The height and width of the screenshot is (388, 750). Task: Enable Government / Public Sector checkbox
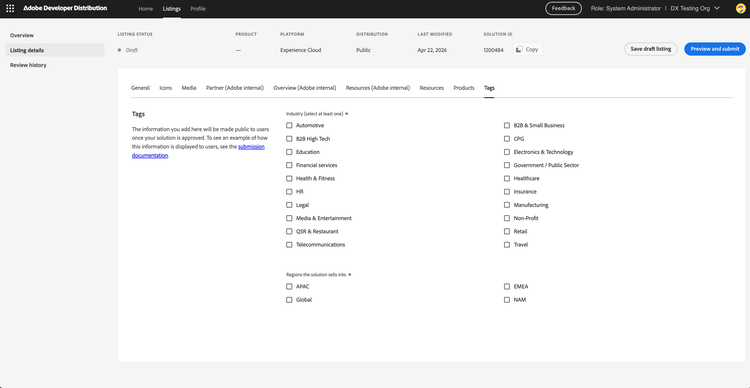click(507, 165)
